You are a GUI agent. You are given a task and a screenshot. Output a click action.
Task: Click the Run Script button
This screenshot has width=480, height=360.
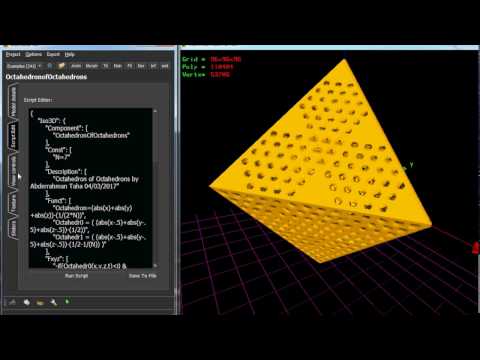(x=76, y=276)
